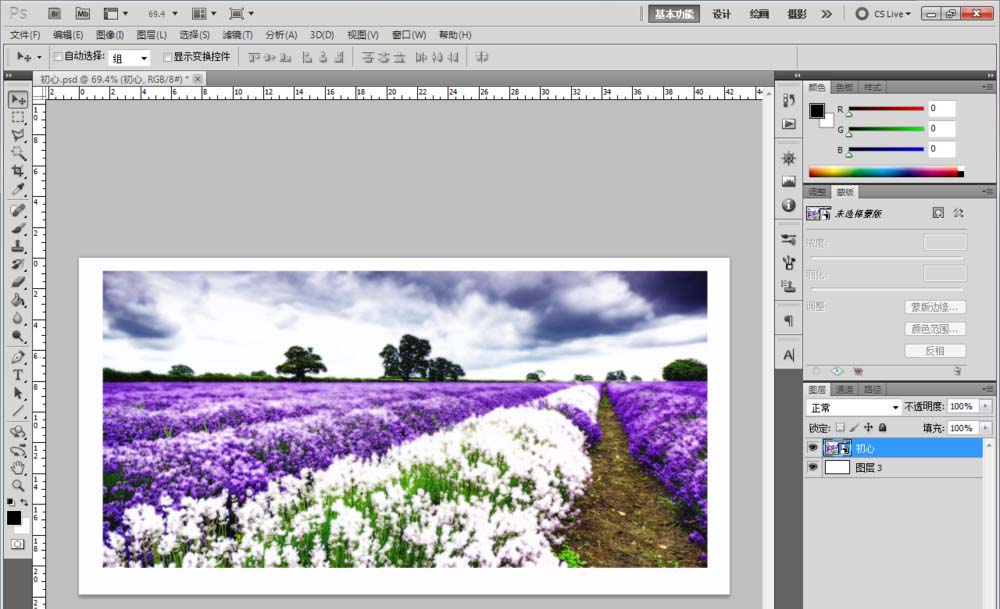
Task: Open the 图像(I) menu
Action: click(110, 35)
